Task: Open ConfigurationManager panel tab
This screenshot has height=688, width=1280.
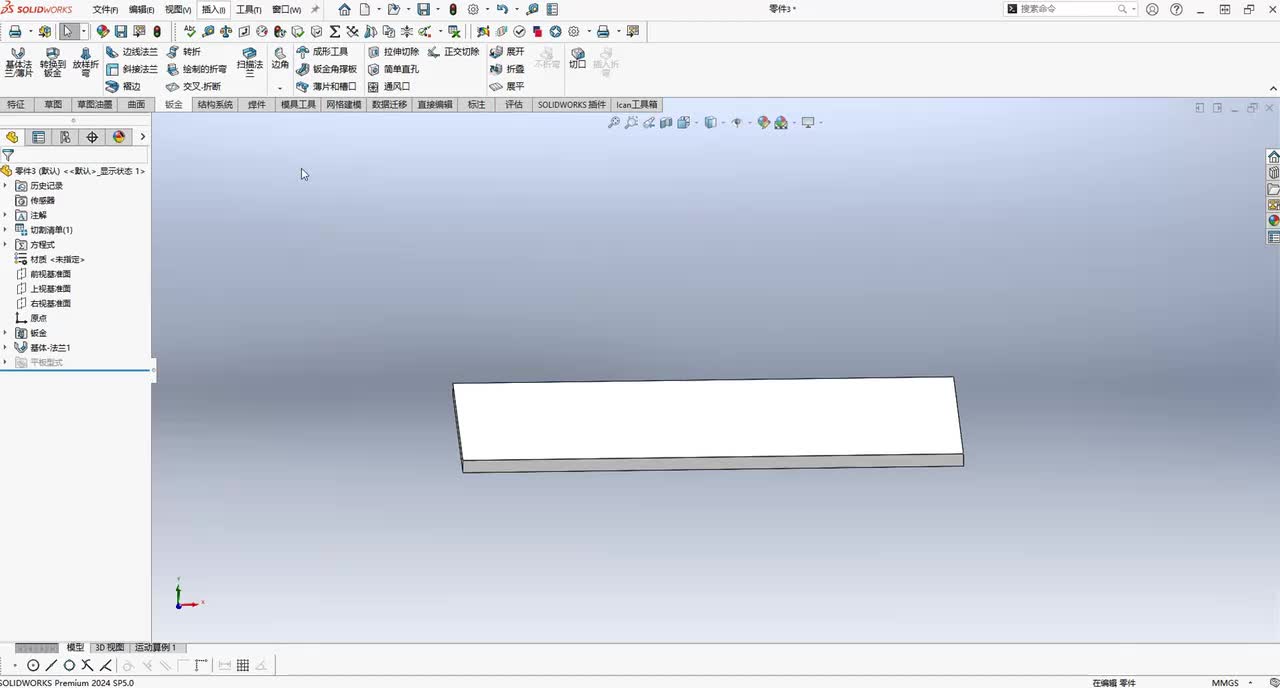Action: (x=65, y=137)
